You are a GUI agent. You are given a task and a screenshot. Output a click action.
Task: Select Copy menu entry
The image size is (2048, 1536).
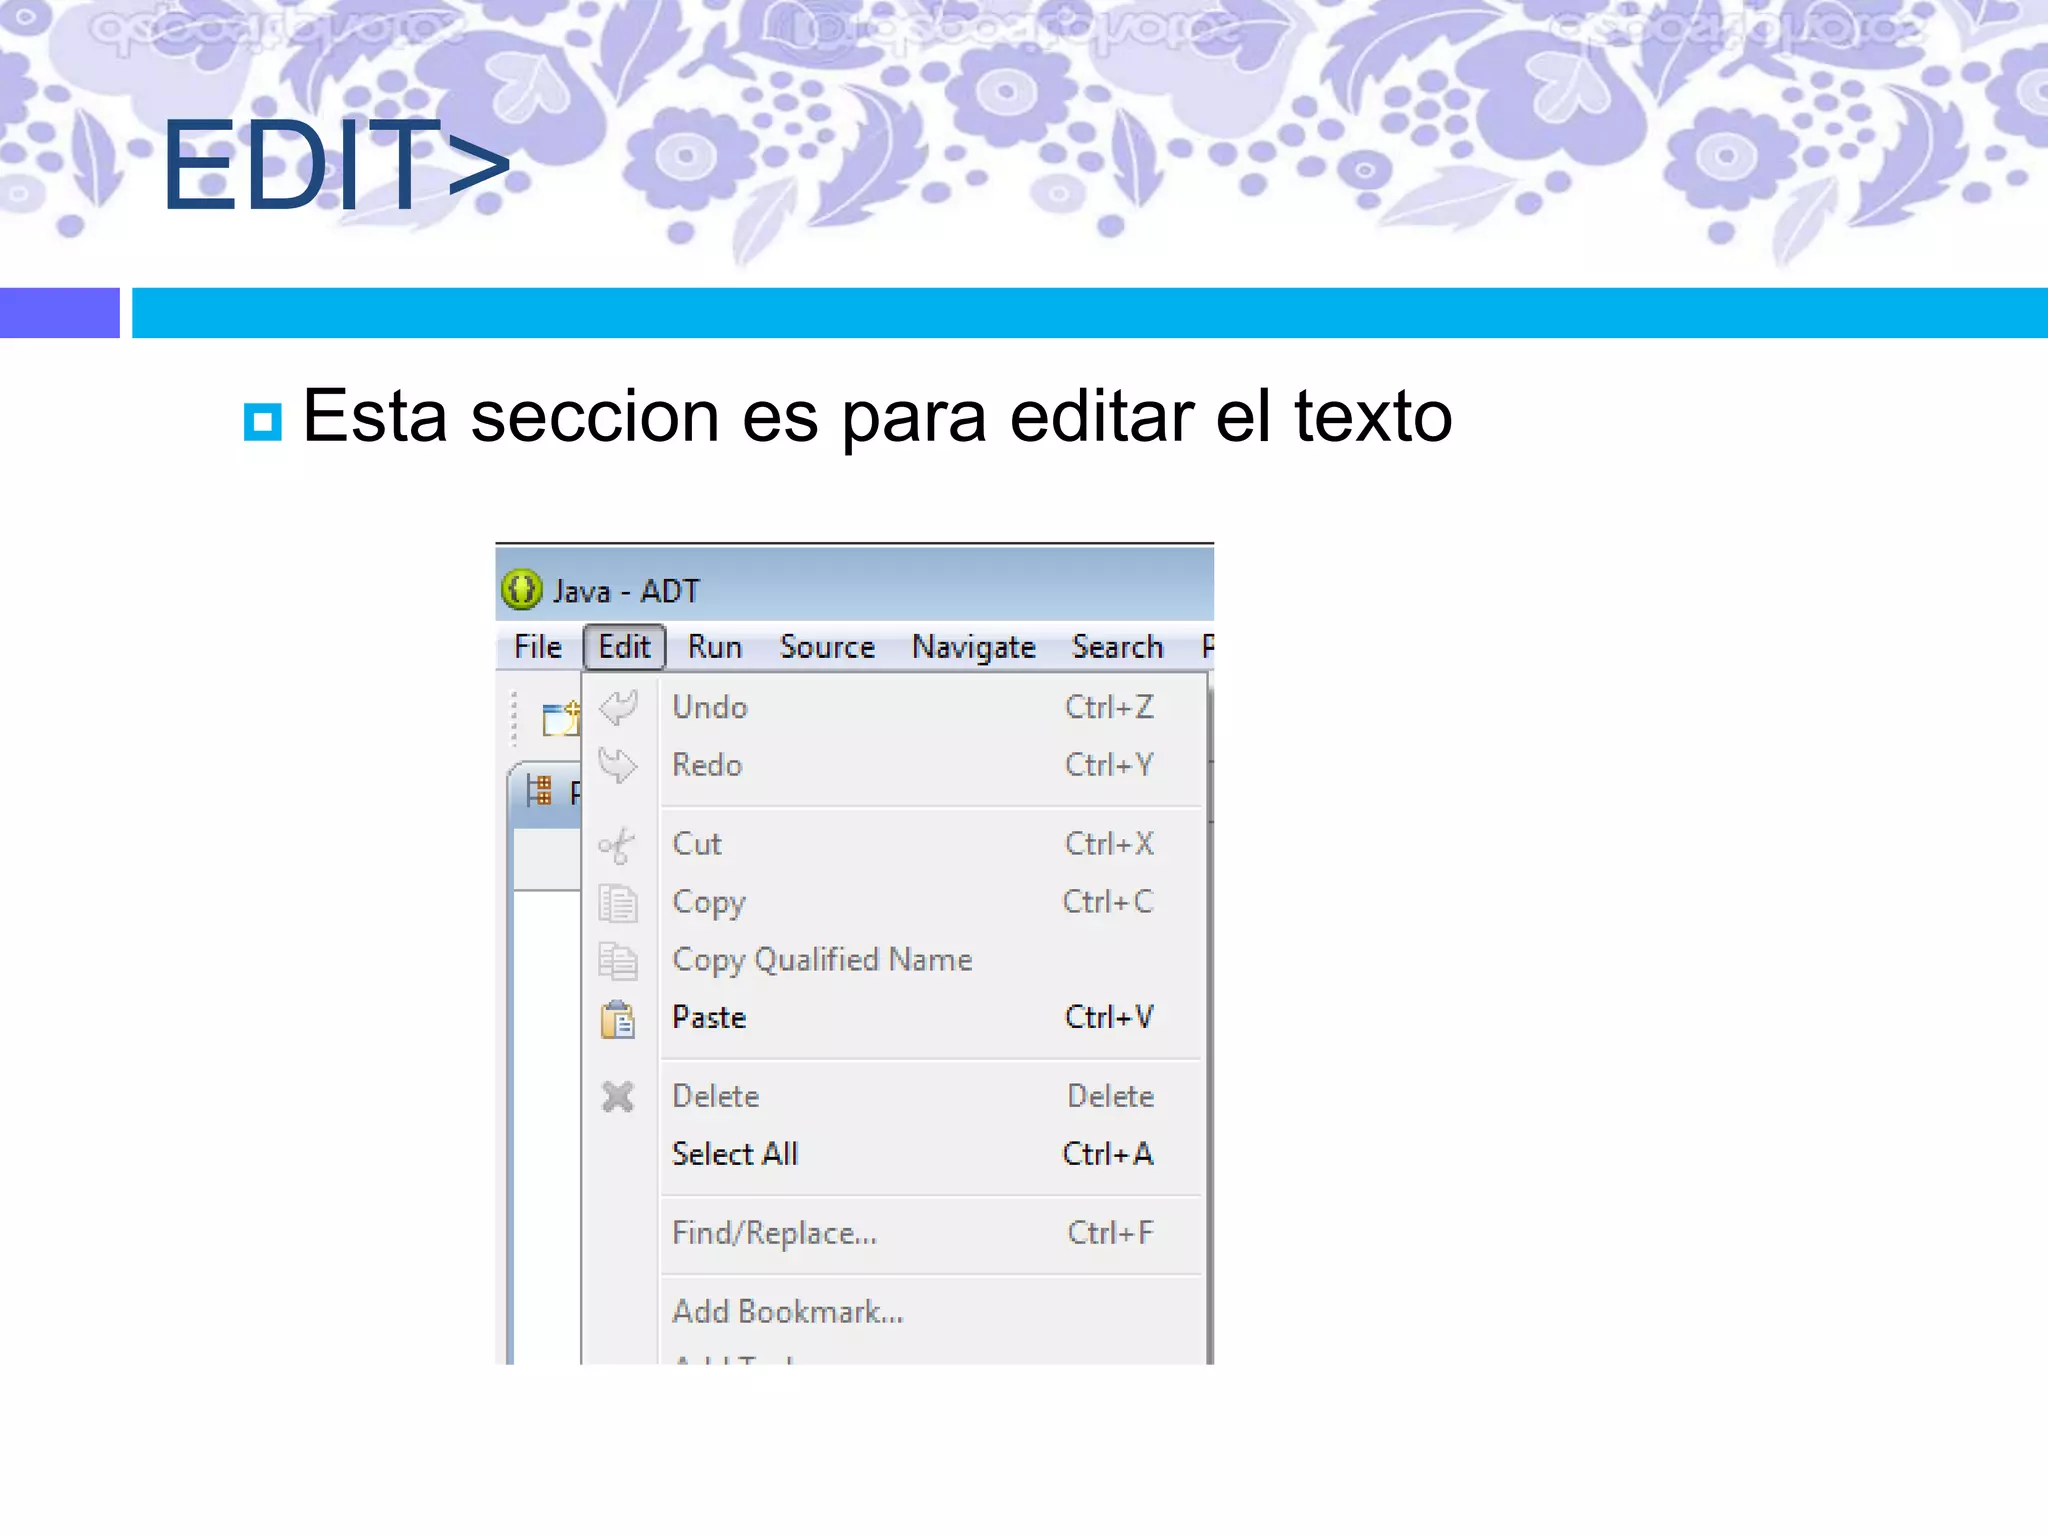pos(894,902)
